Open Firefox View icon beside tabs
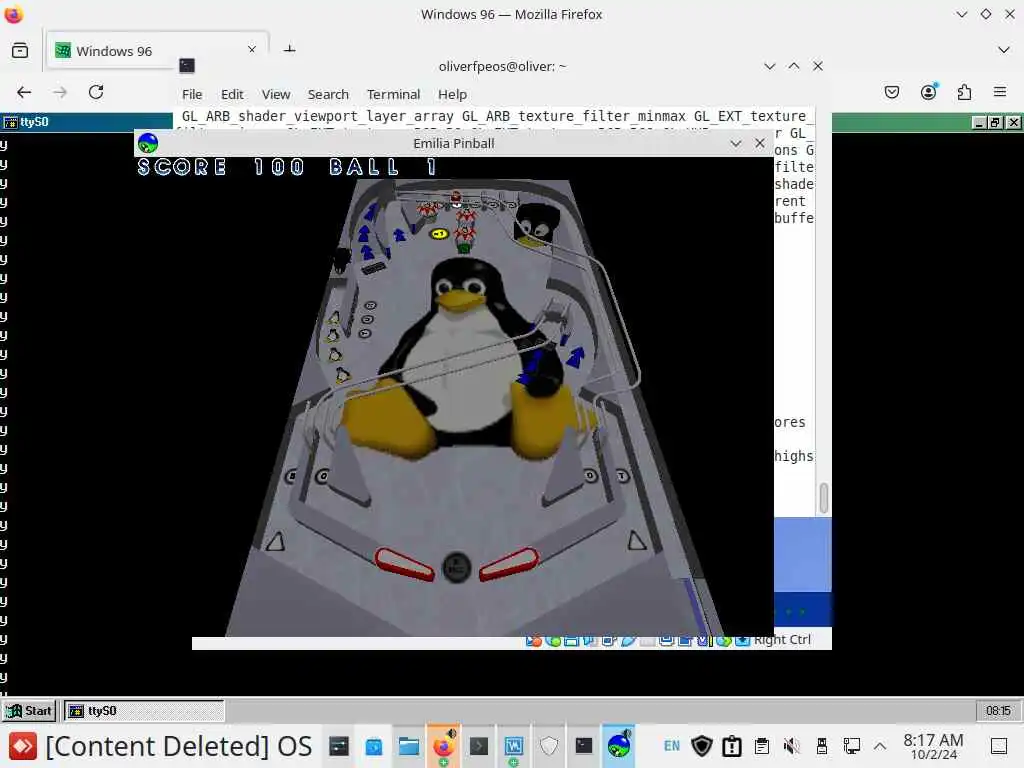The image size is (1024, 768). [20, 50]
